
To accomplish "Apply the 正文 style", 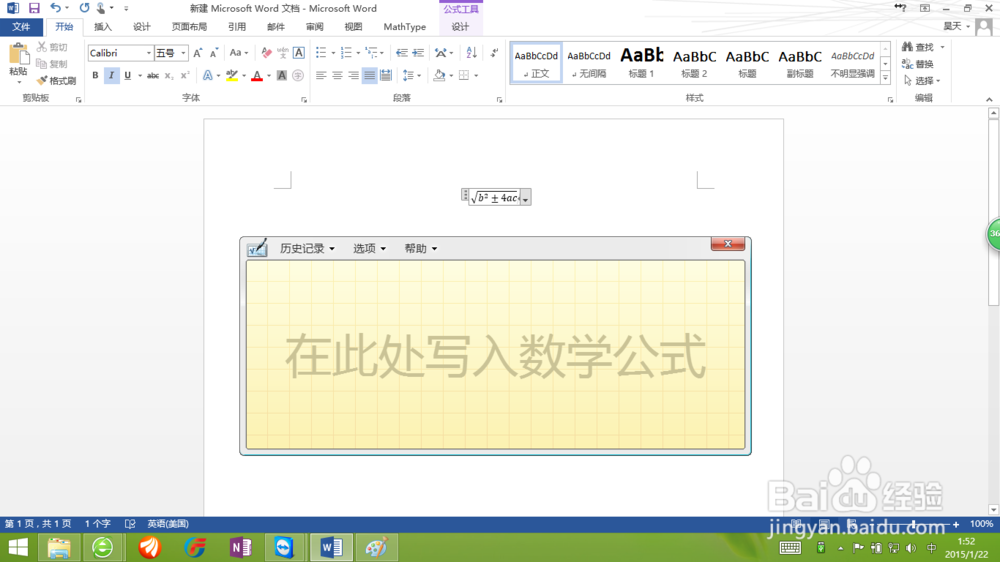I will pyautogui.click(x=536, y=63).
